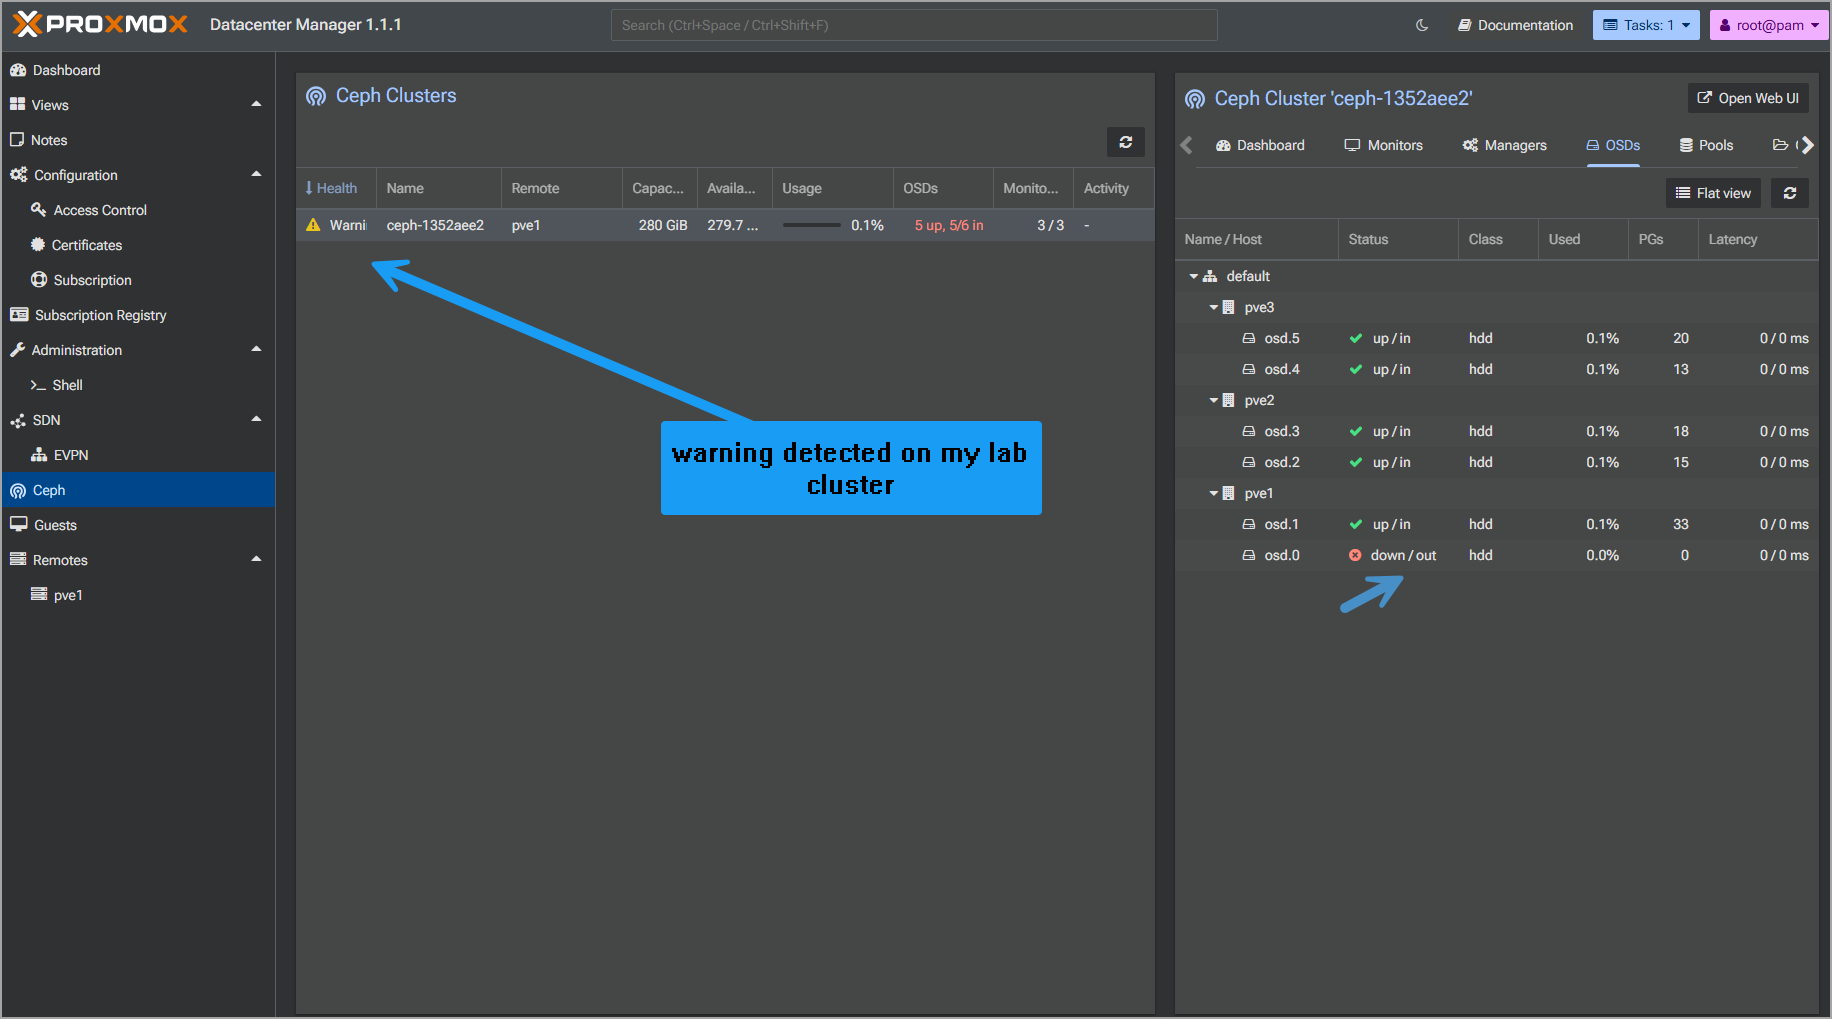Screen dimensions: 1832x1019
Task: Select the osd.4 row
Action: [x=1497, y=369]
